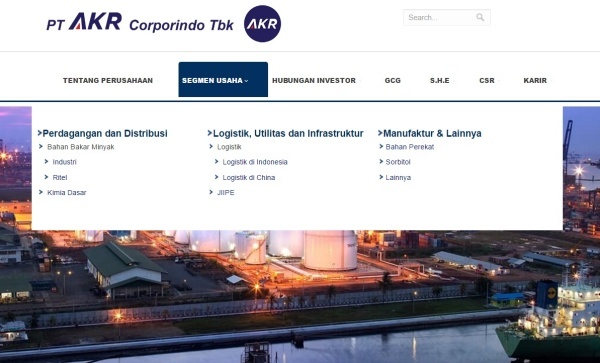Go to the Karir menu
Screen dimensions: 600x363
[535, 80]
